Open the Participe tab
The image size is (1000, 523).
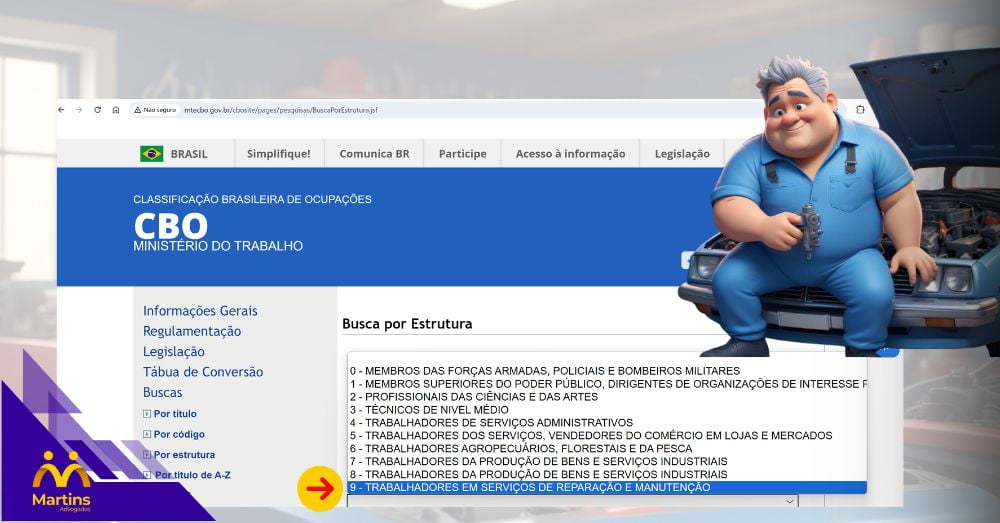click(462, 154)
